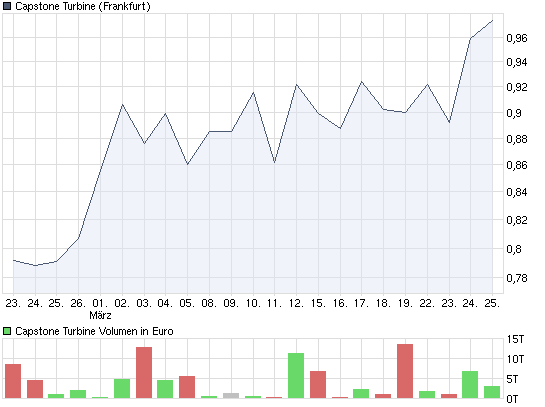Click the 'März' month label
The image size is (545, 407).
coord(100,315)
